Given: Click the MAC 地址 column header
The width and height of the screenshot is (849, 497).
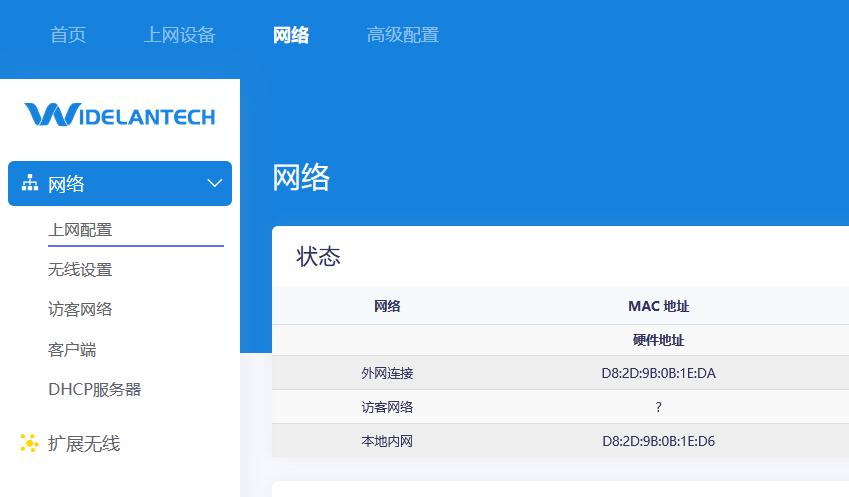Looking at the screenshot, I should [658, 306].
